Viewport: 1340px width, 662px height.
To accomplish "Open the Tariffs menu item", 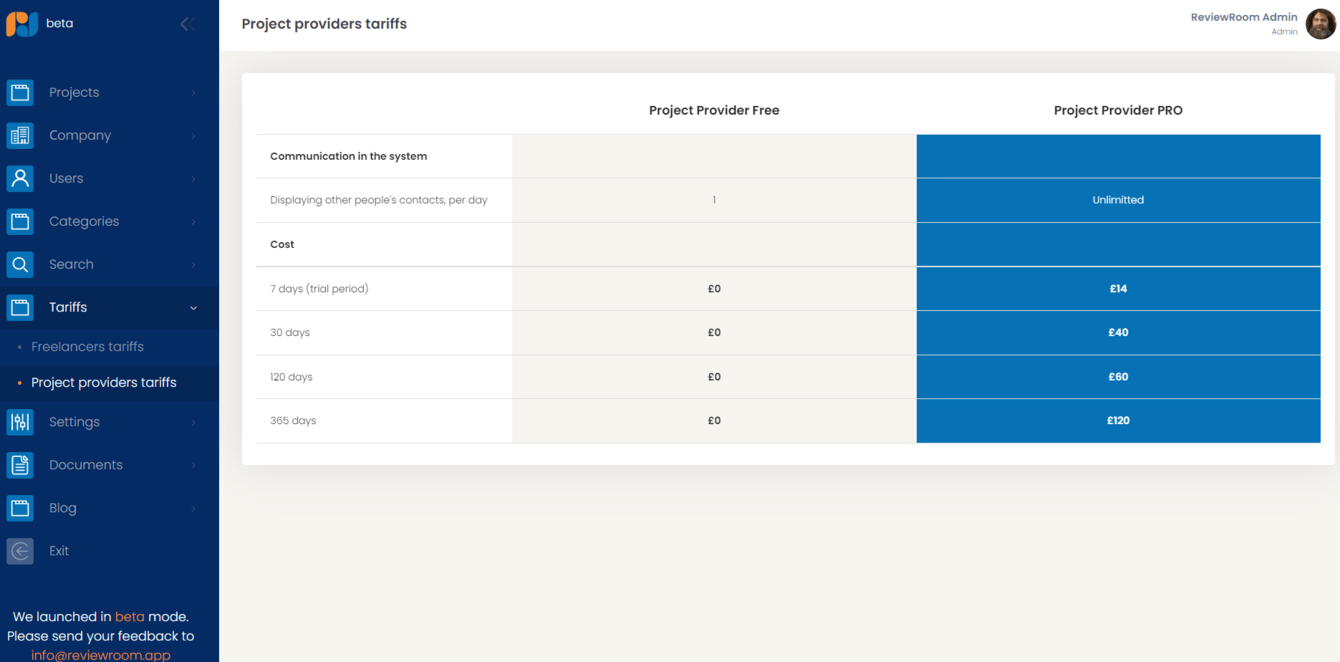I will (68, 307).
